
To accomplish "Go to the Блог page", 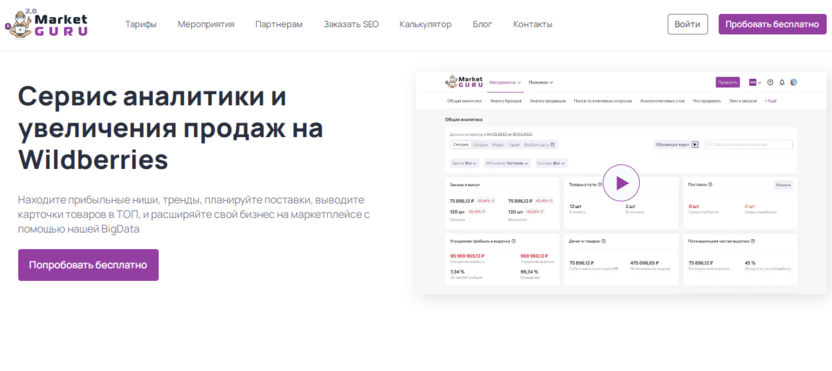I will pos(482,24).
